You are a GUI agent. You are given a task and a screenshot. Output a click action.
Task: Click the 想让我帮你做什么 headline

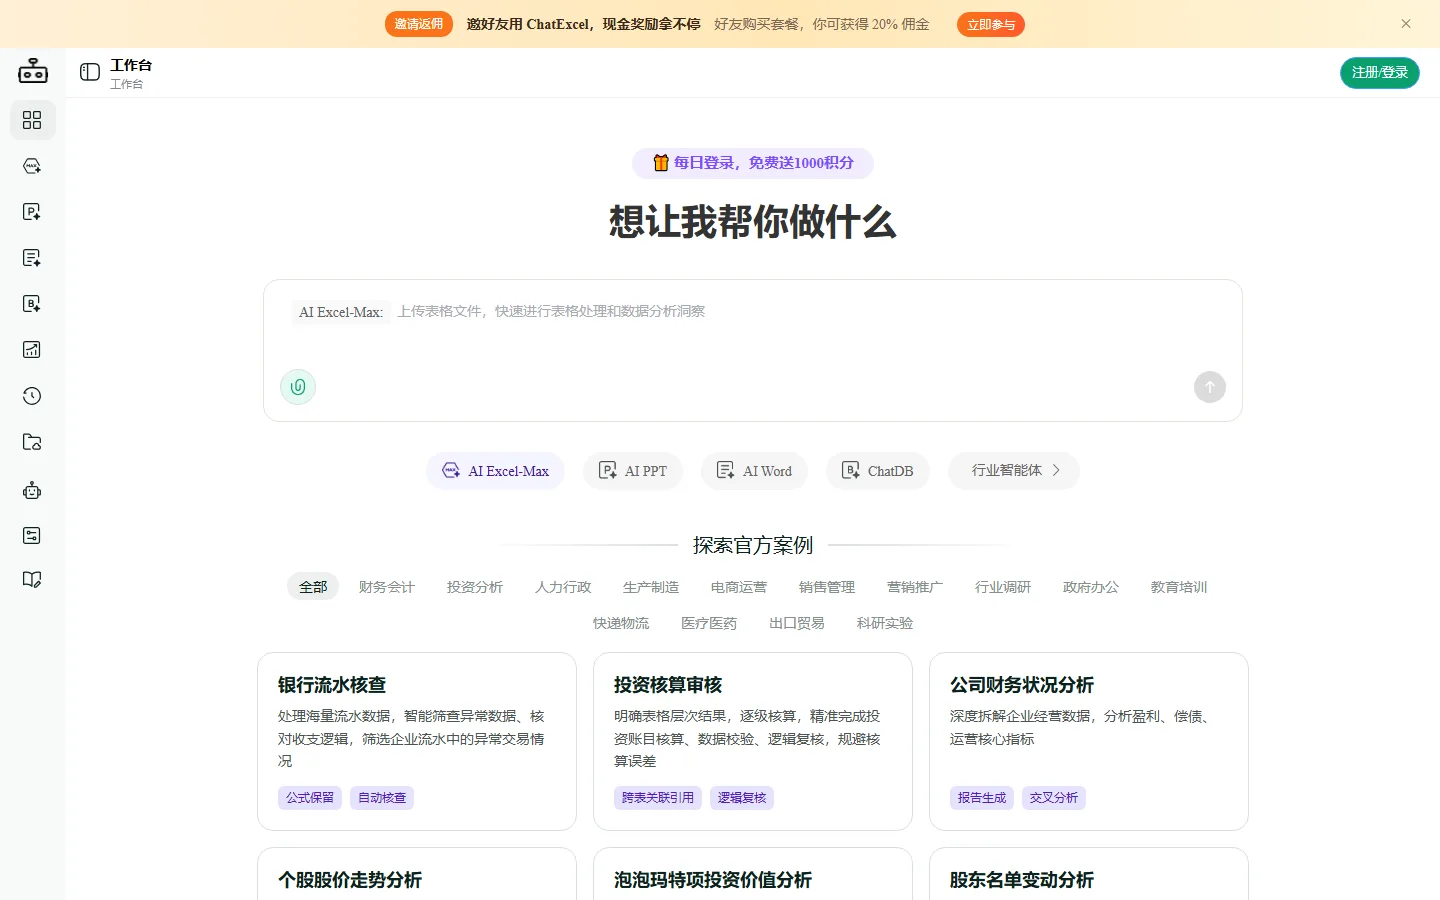pos(753,222)
